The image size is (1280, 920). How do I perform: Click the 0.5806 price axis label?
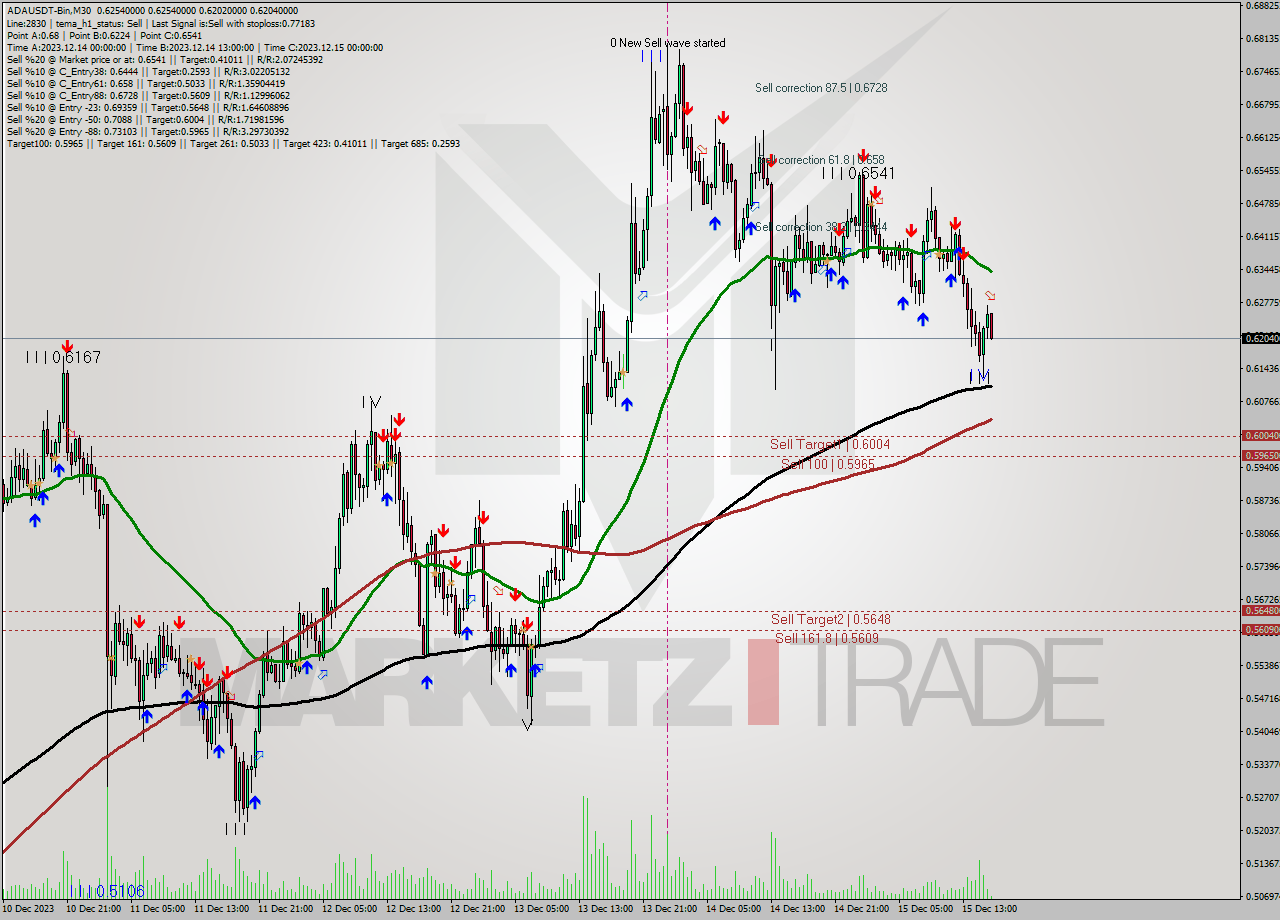pyautogui.click(x=1262, y=533)
